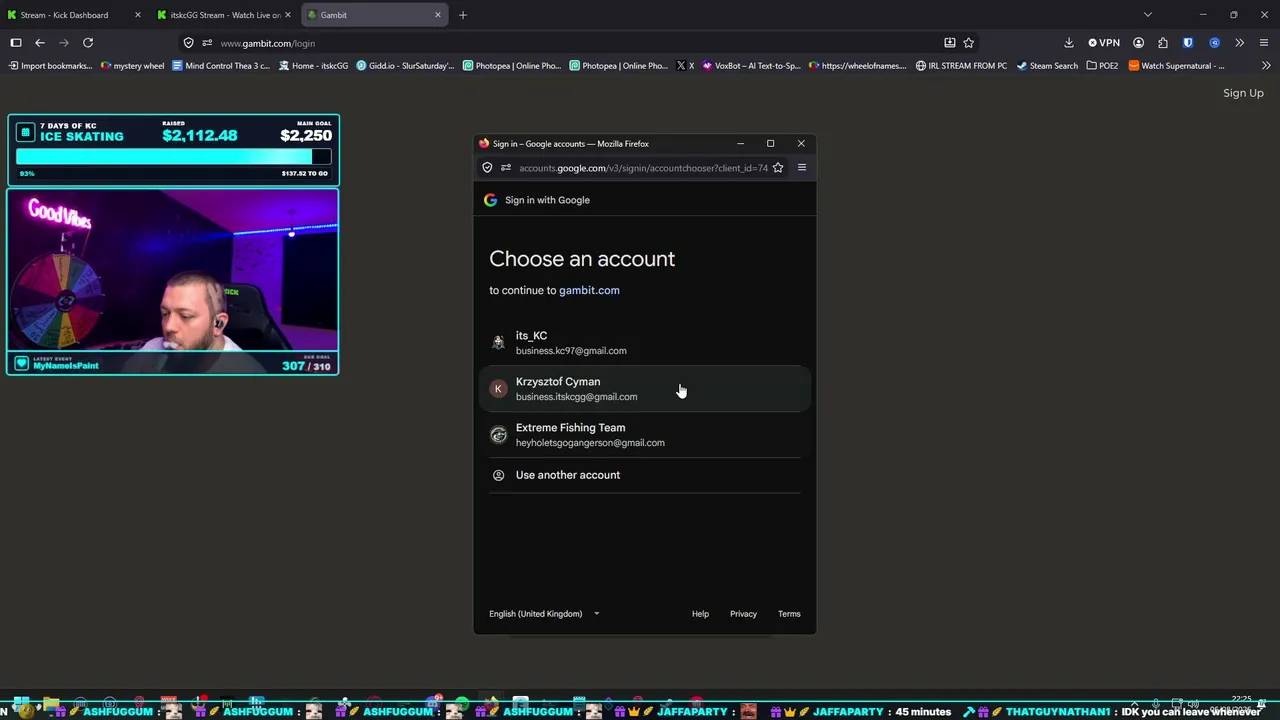This screenshot has width=1280, height=720.
Task: Minimize the Google sign-in popup window
Action: [740, 144]
